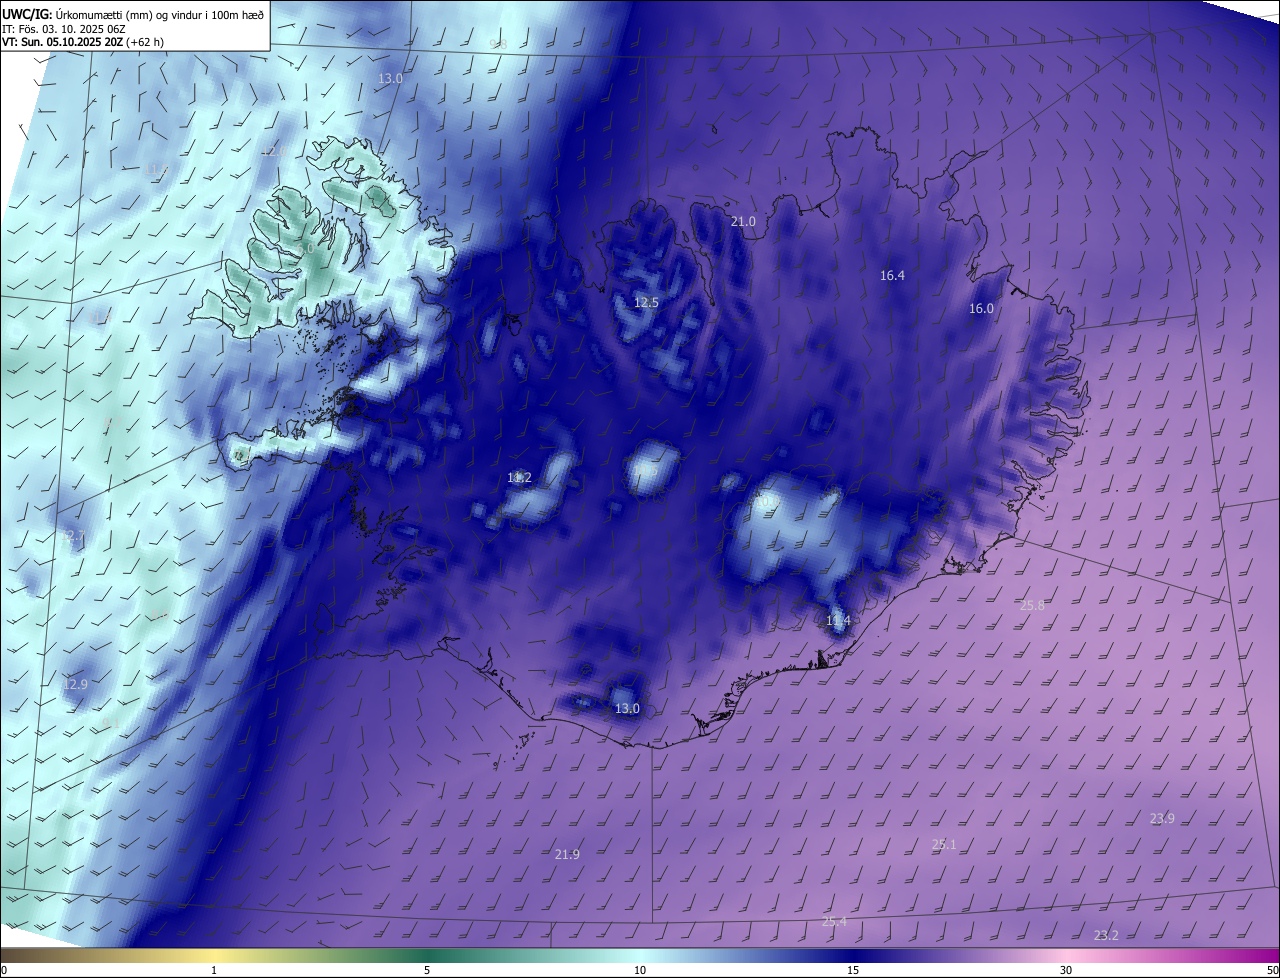Image resolution: width=1280 pixels, height=978 pixels.
Task: Click the colorbar tick label 1
Action: (x=214, y=970)
